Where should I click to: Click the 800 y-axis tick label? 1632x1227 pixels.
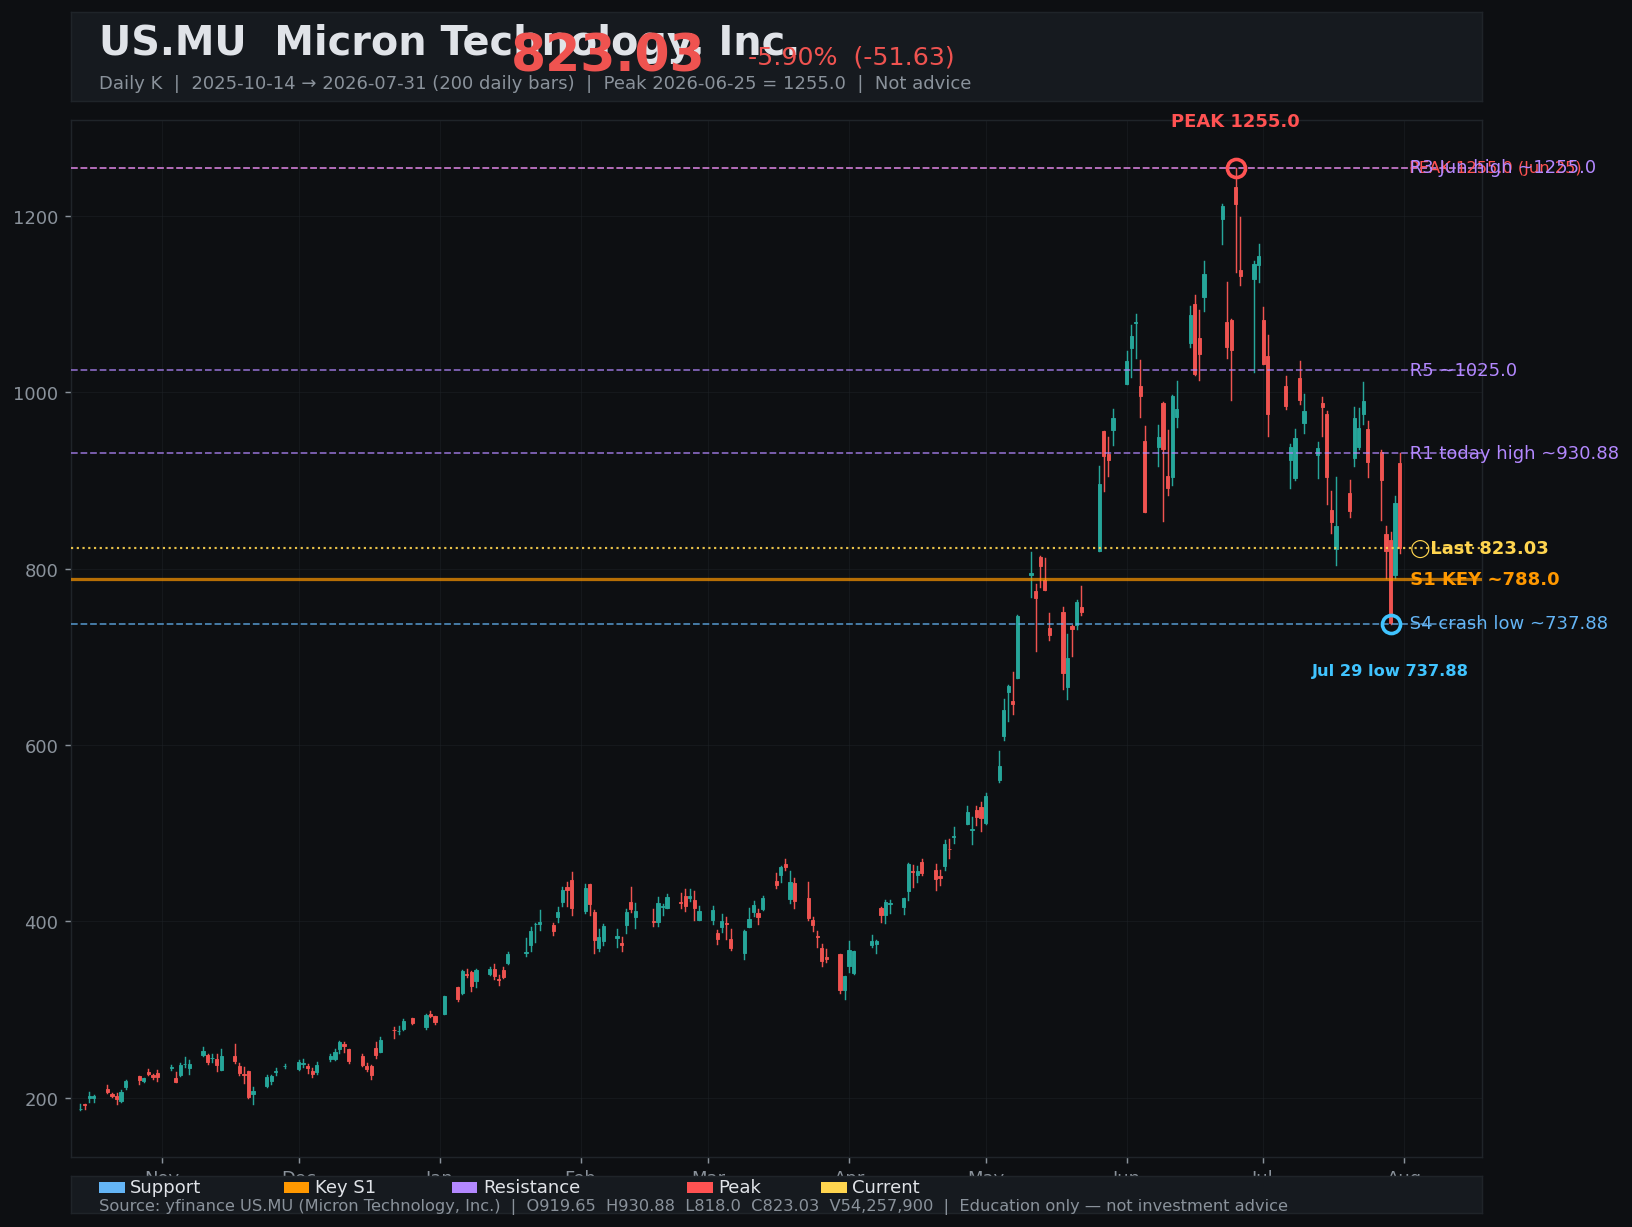42,570
